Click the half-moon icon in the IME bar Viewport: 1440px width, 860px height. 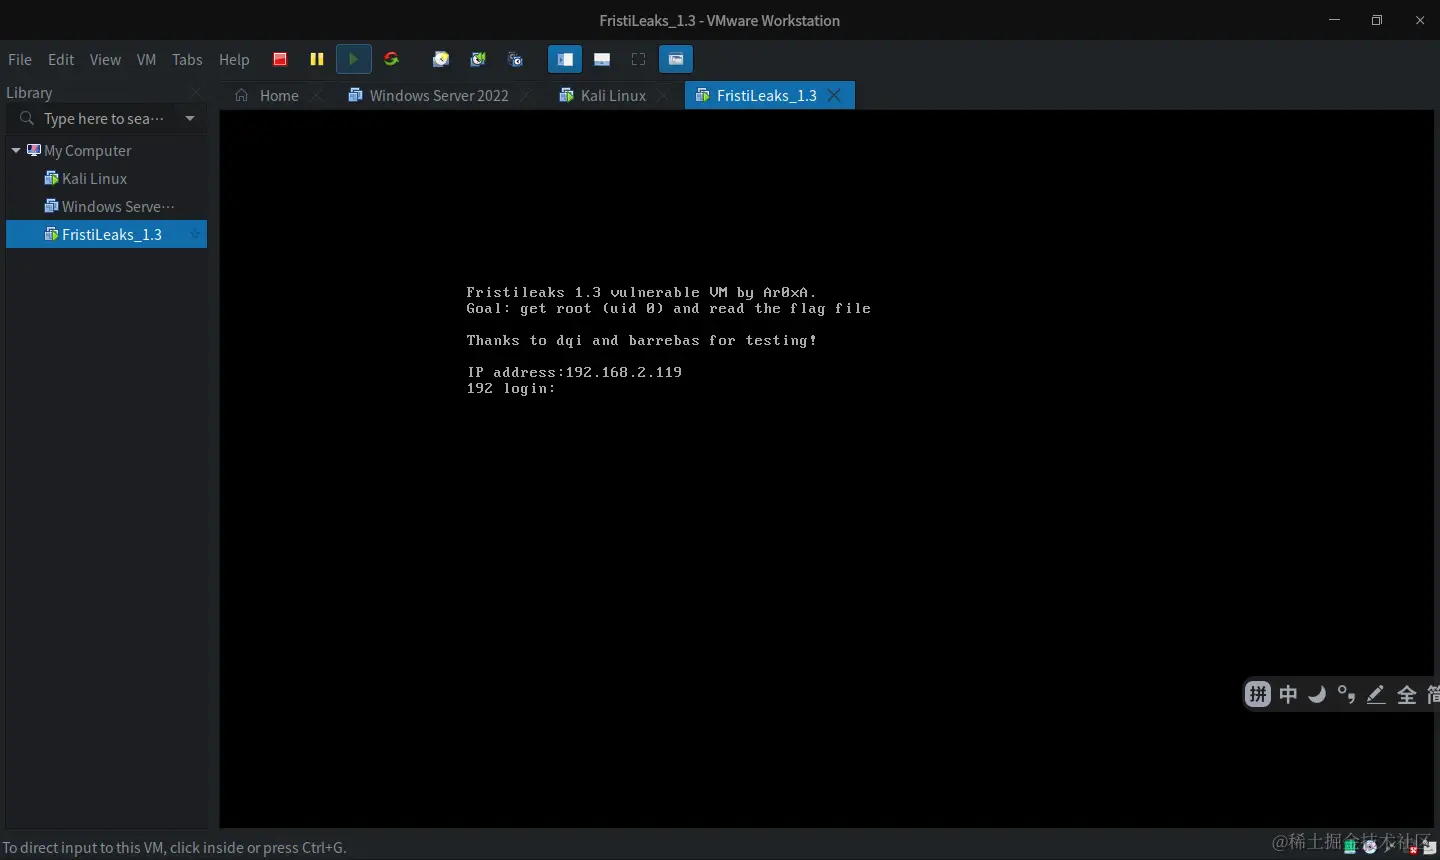coord(1317,694)
